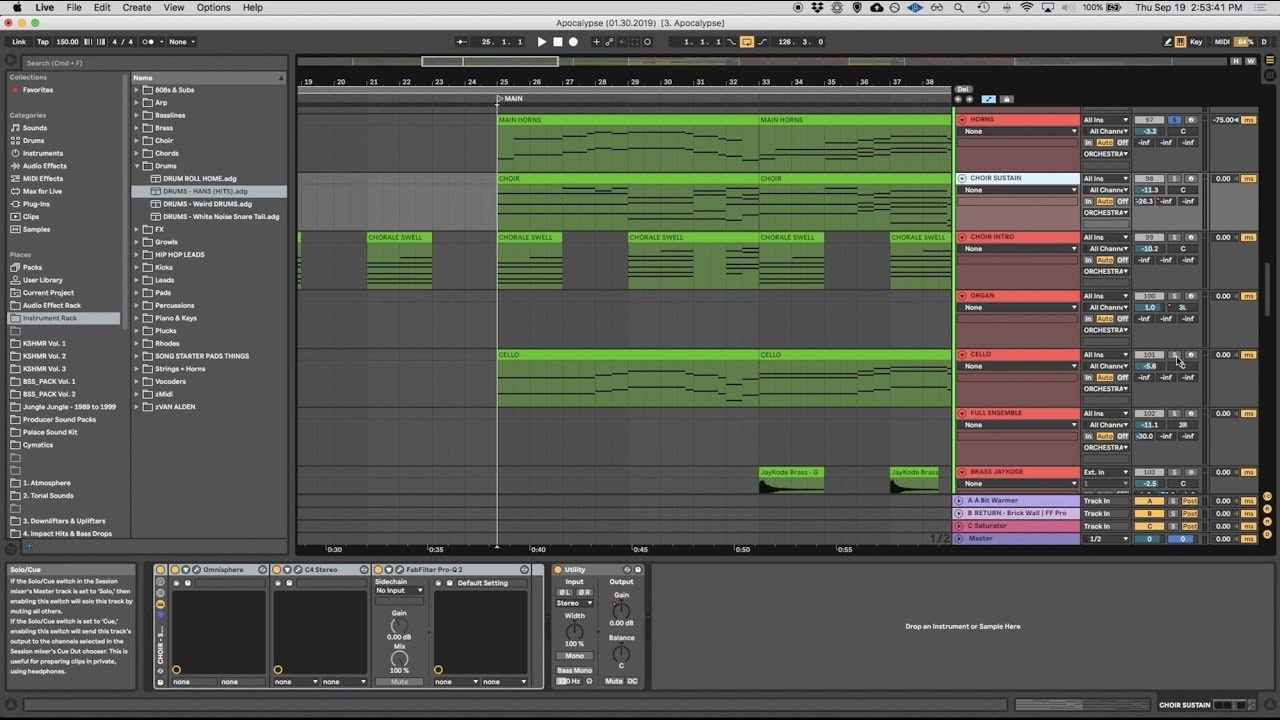This screenshot has height=720, width=1280.
Task: Click the Del button above the mixer
Action: click(x=963, y=89)
